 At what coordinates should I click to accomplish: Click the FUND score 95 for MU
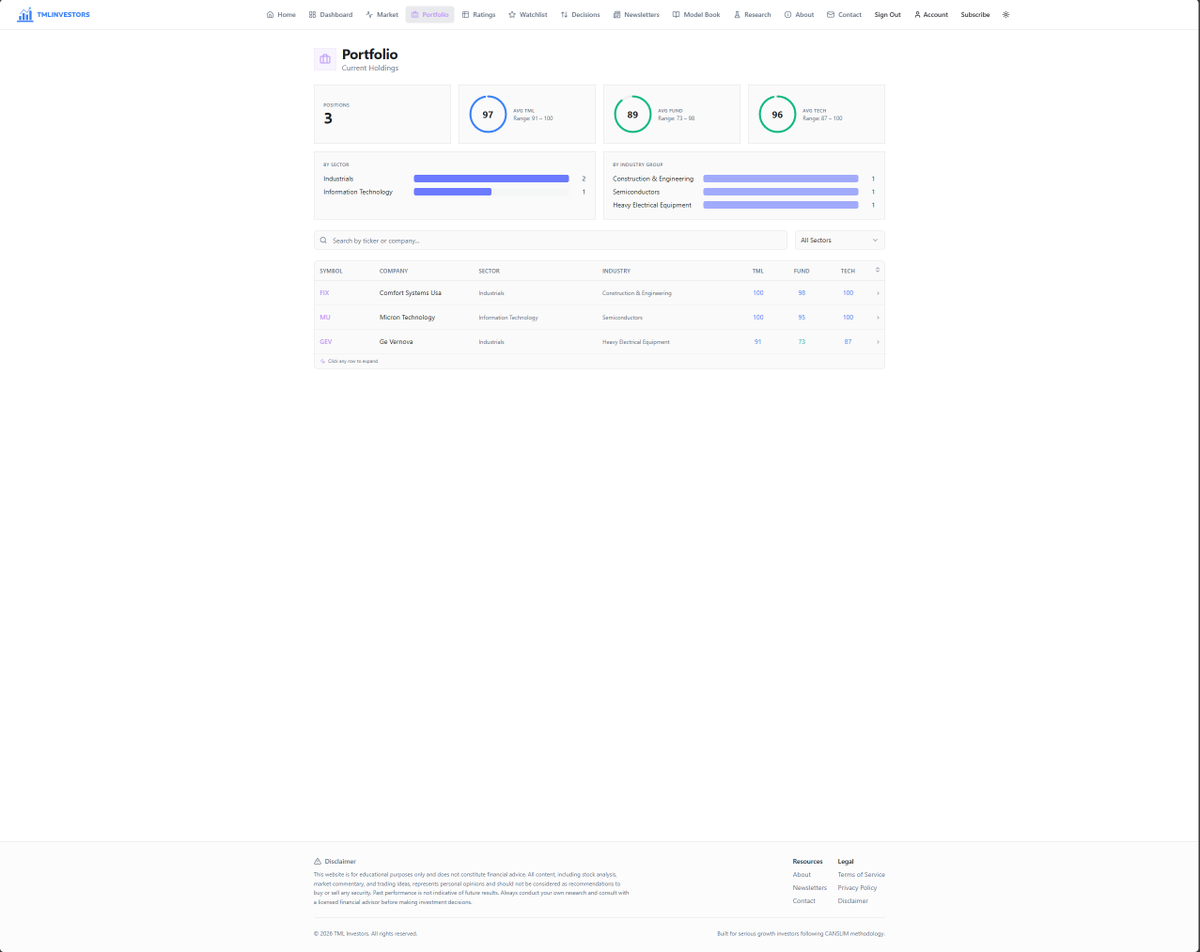[x=802, y=317]
